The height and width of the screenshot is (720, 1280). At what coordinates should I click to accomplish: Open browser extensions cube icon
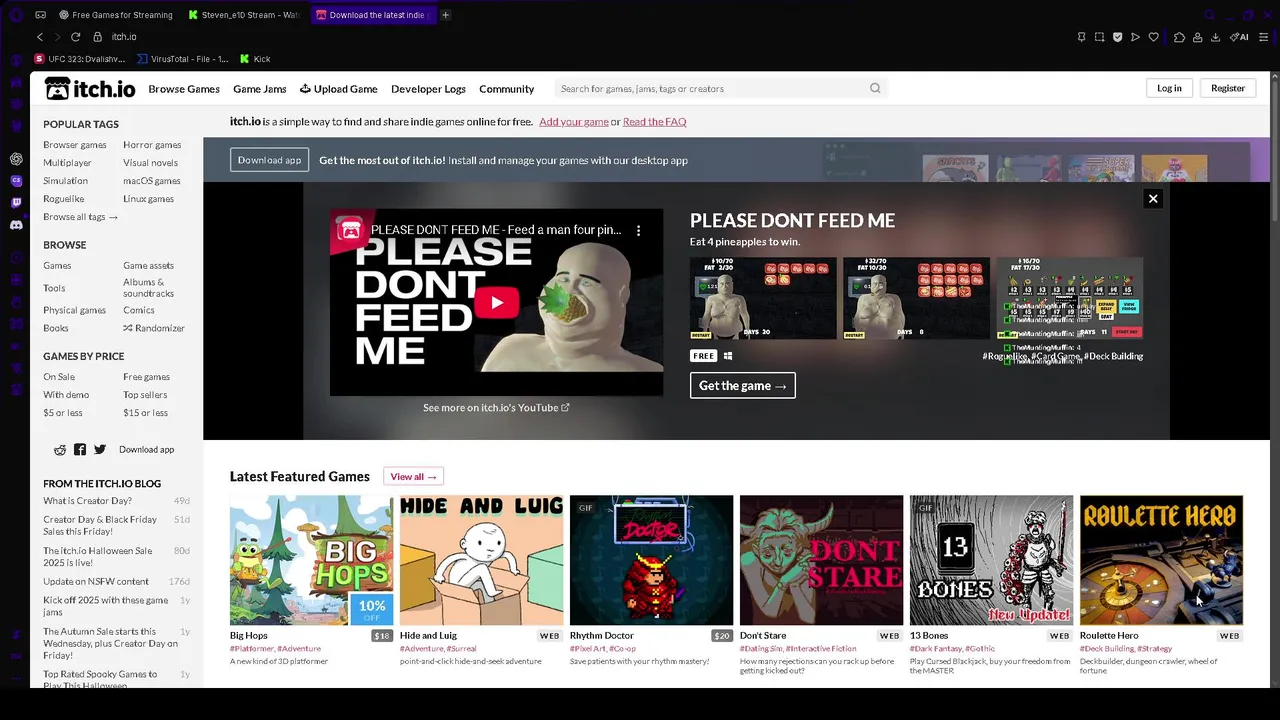coord(1179,37)
